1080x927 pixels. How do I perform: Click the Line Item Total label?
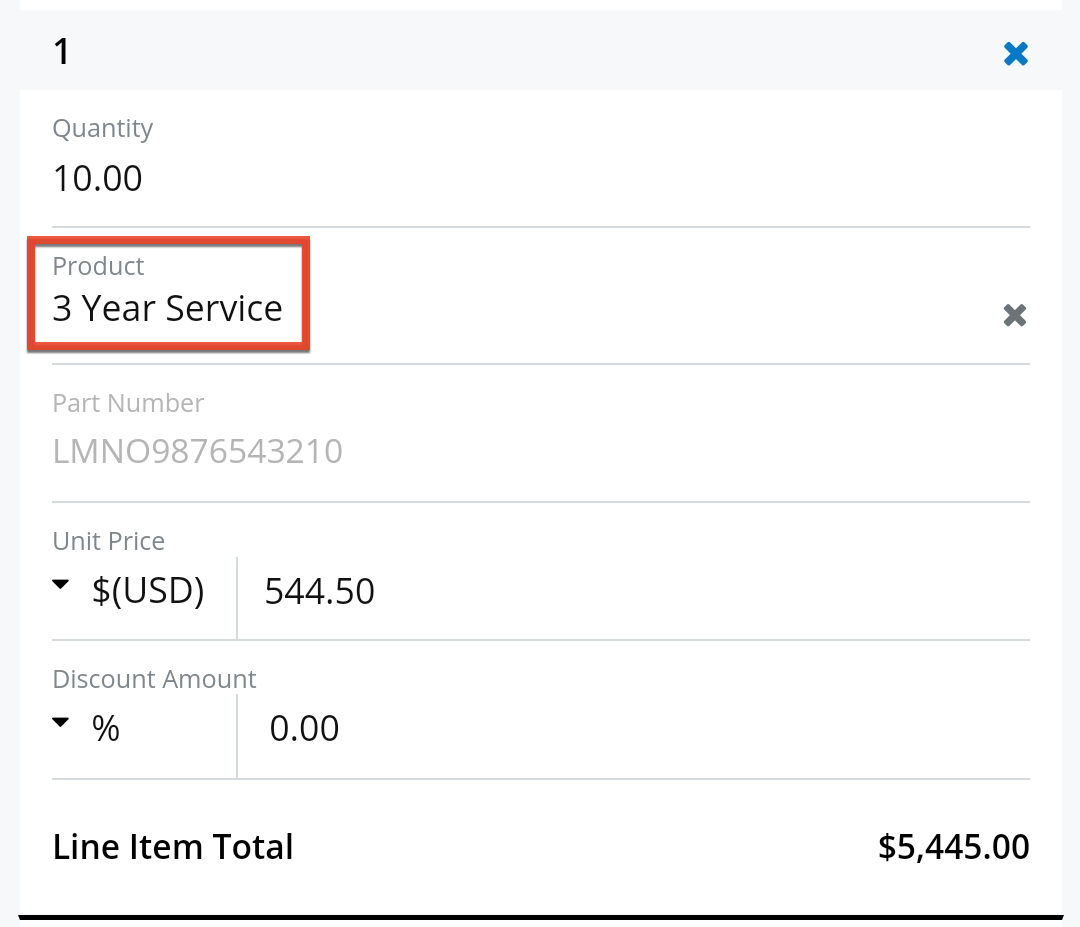point(173,847)
